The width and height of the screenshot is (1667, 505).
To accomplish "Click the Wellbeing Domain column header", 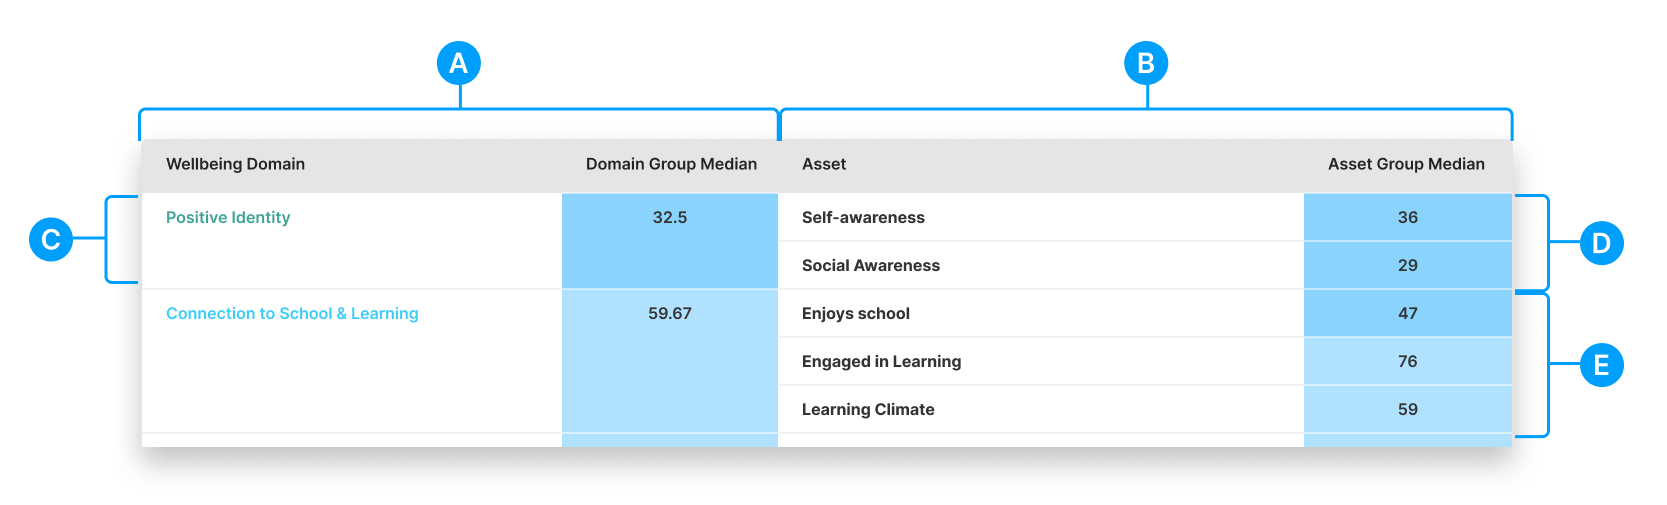I will tap(235, 164).
